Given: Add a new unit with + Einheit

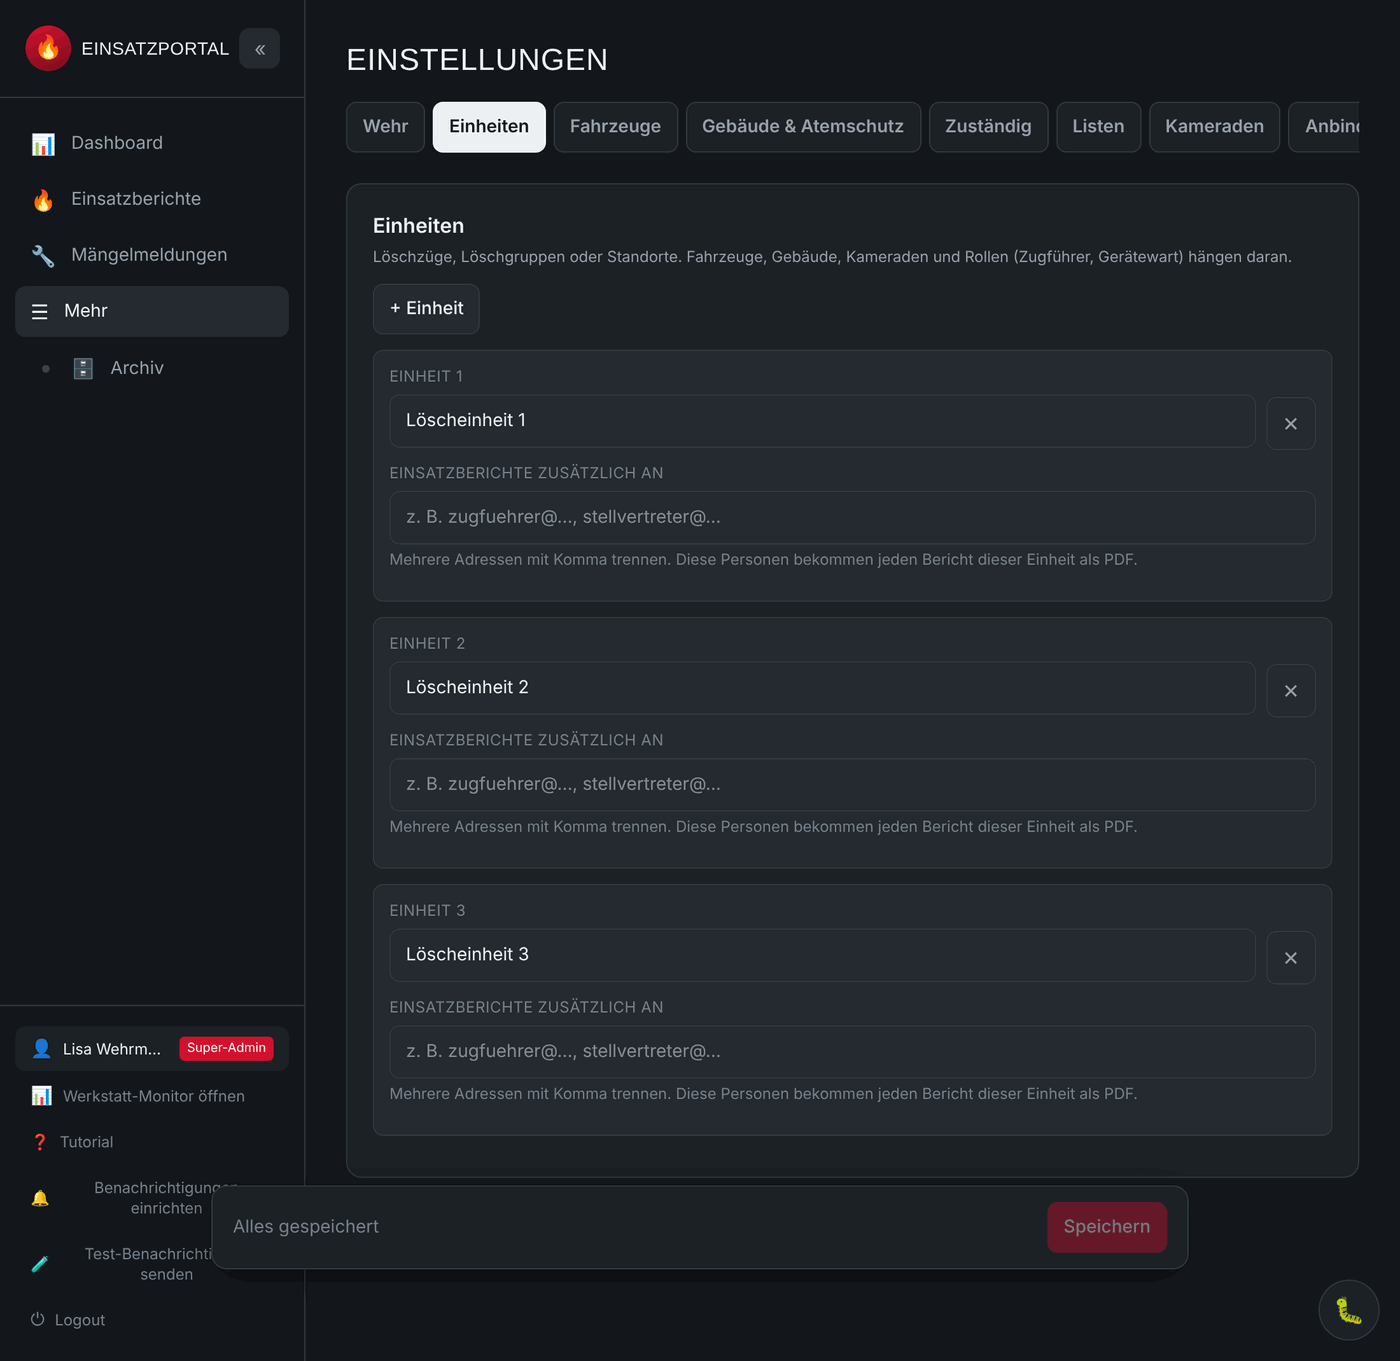Looking at the screenshot, I should [x=426, y=309].
